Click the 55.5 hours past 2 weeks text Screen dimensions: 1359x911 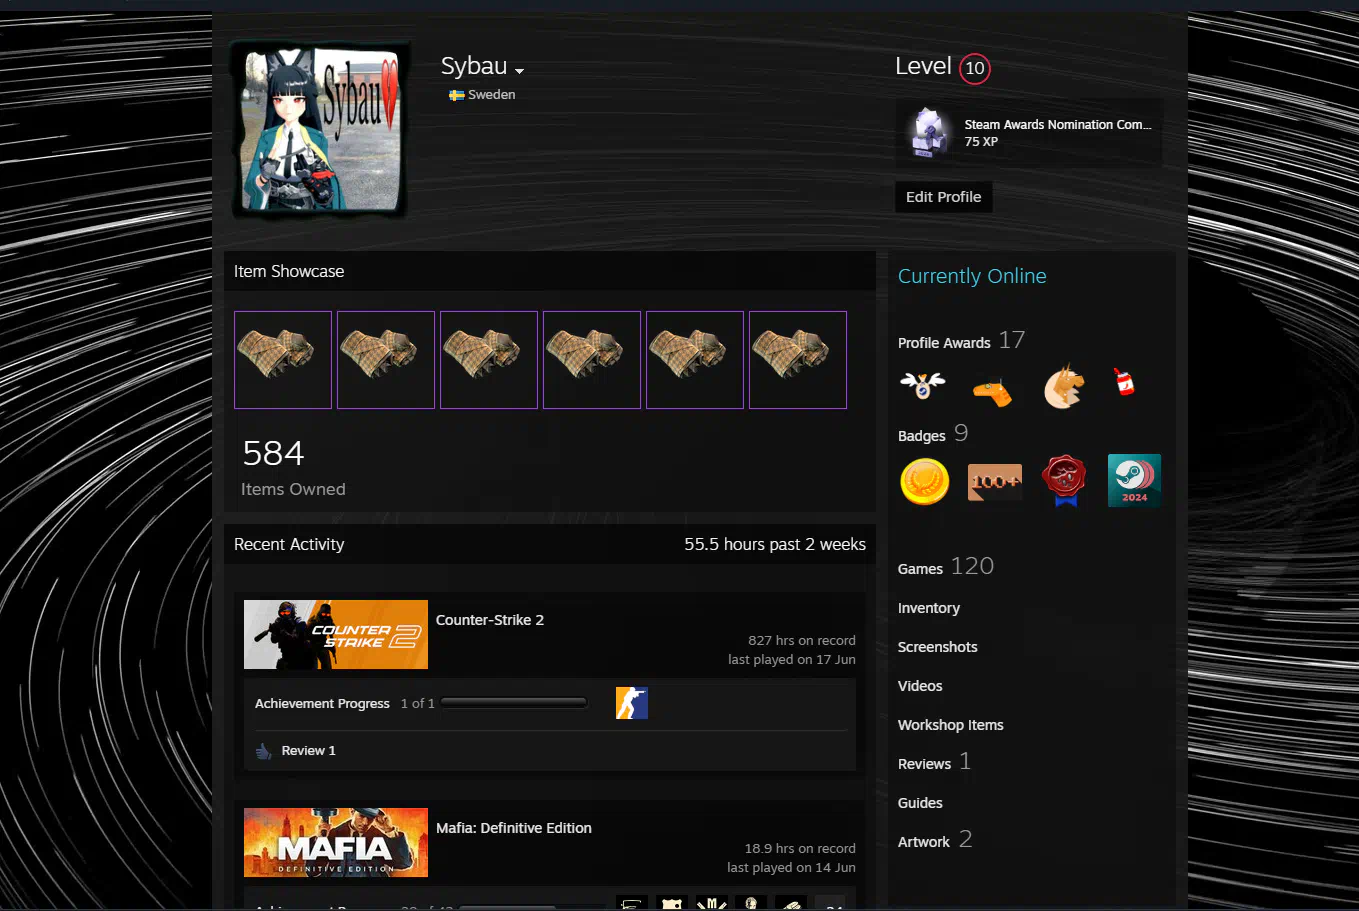pyautogui.click(x=775, y=544)
